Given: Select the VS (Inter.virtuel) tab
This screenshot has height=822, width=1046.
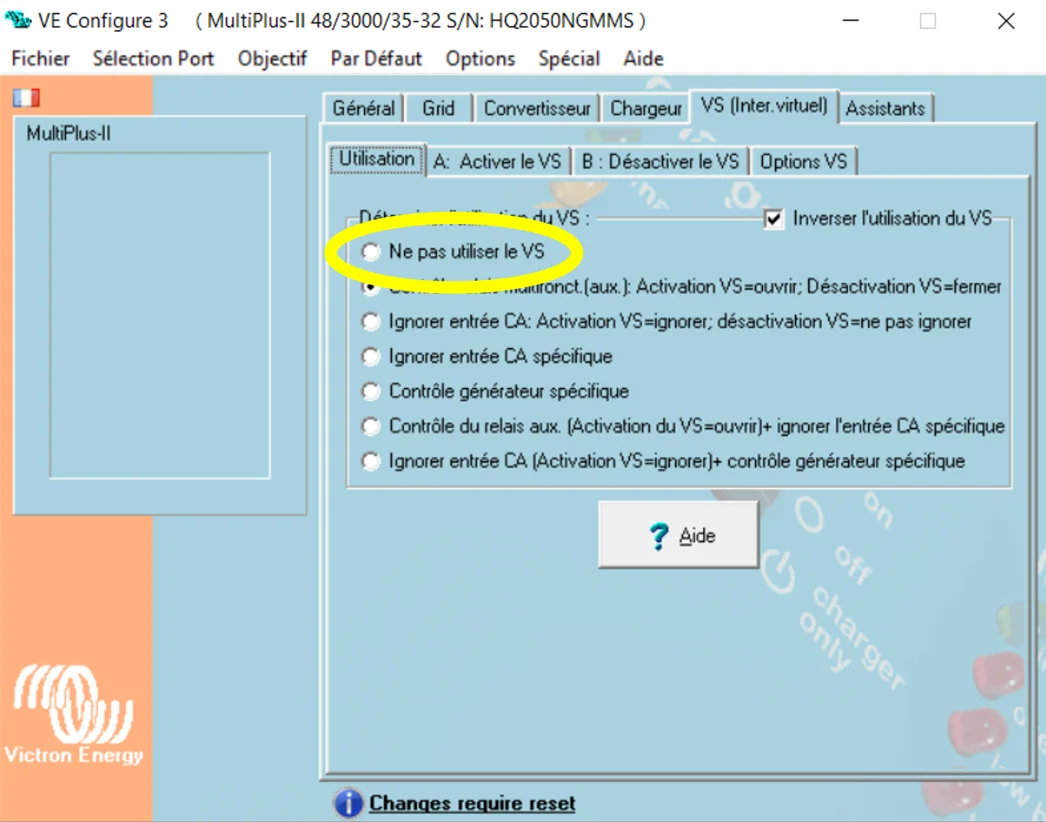Looking at the screenshot, I should (764, 106).
